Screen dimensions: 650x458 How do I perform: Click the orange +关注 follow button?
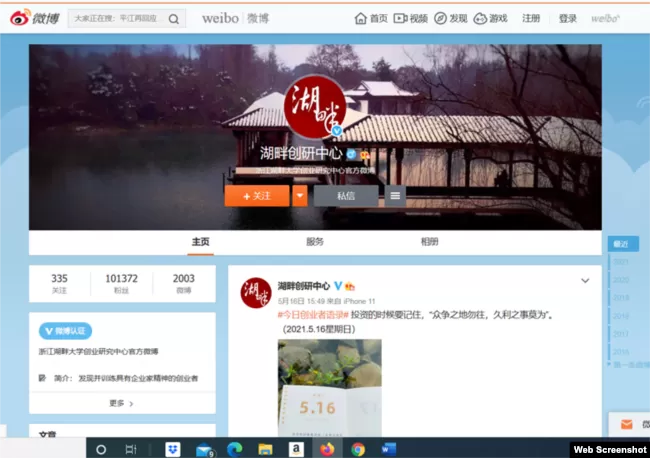point(257,196)
